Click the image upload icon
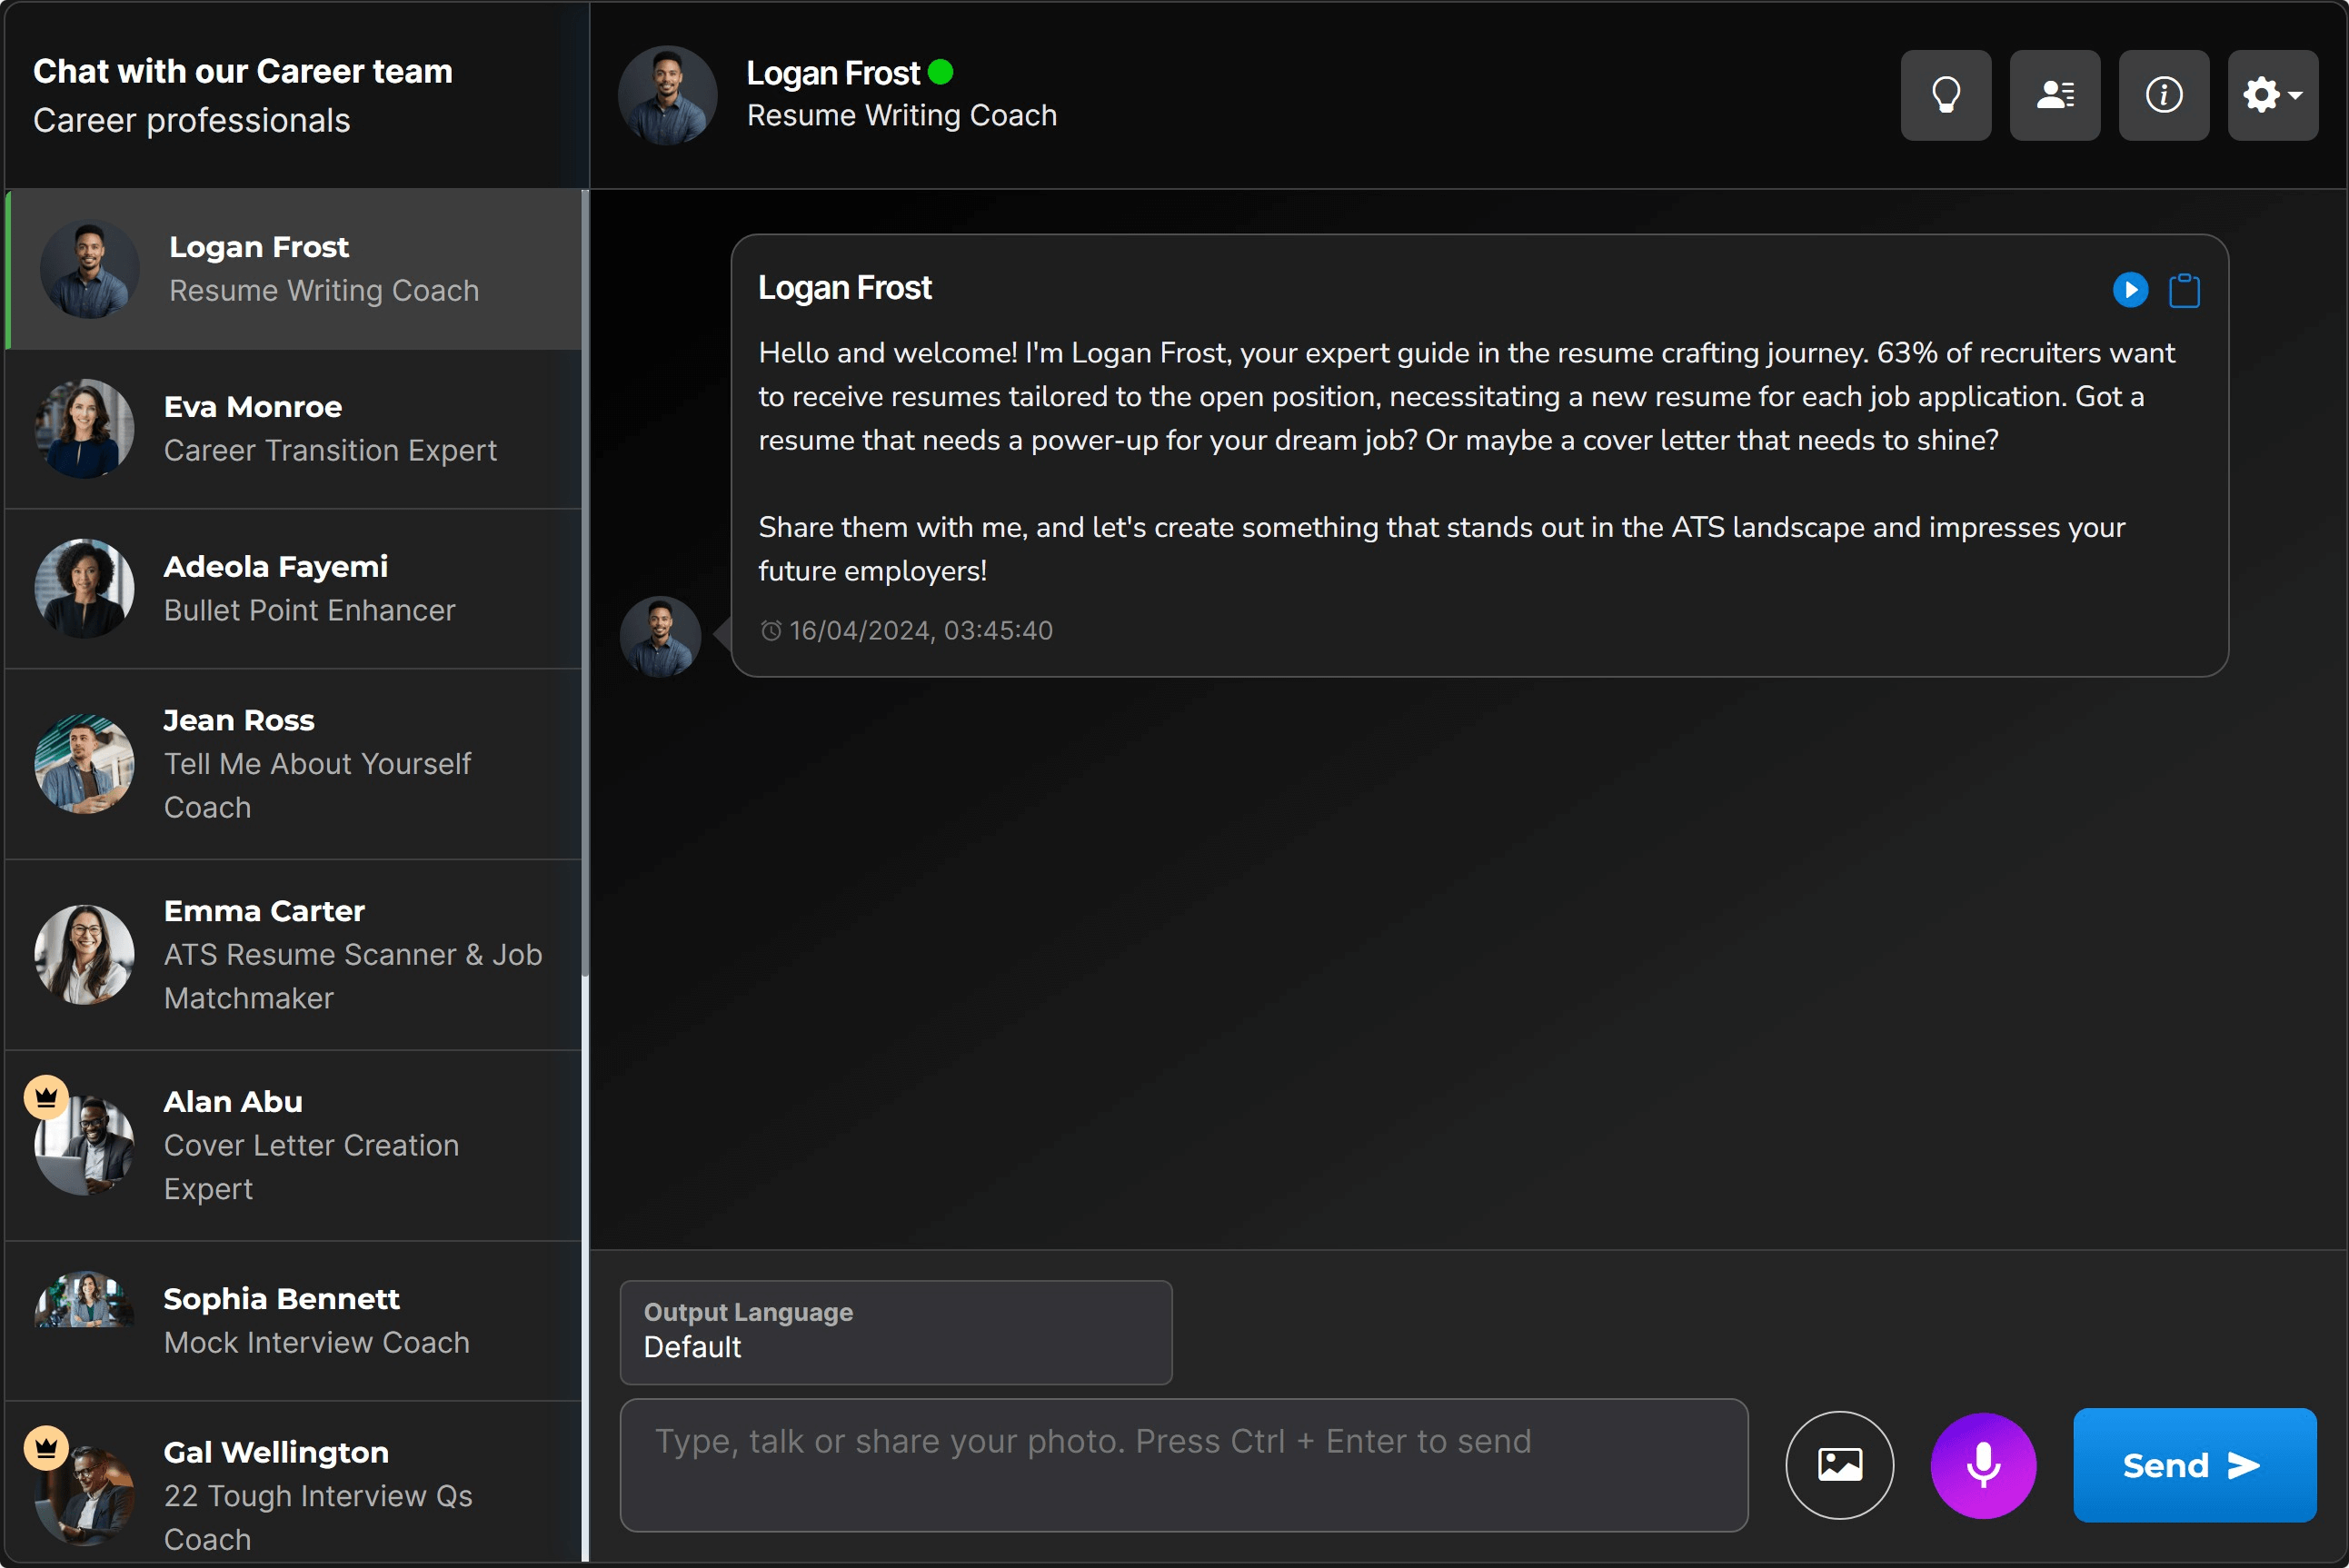Screen dimensions: 2349x1568 click(x=1839, y=1465)
